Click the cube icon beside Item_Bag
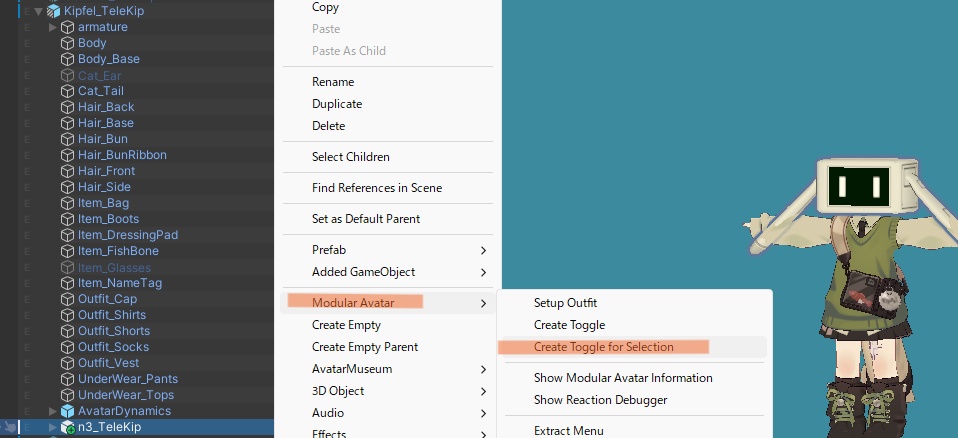Screen dimensions: 958x438 click(68, 203)
